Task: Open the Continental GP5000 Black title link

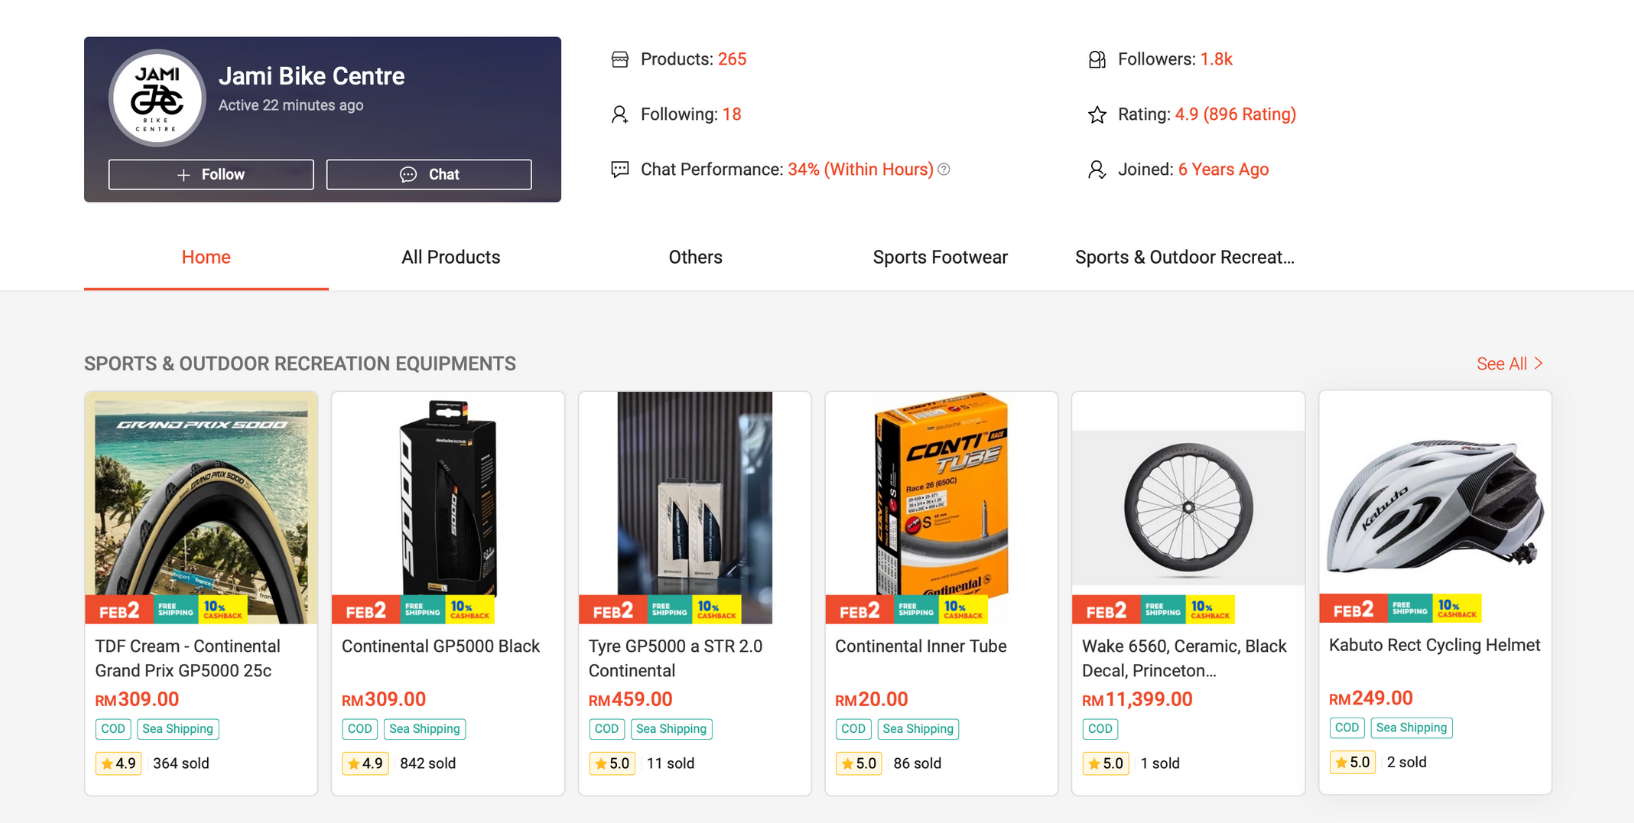Action: pyautogui.click(x=441, y=646)
